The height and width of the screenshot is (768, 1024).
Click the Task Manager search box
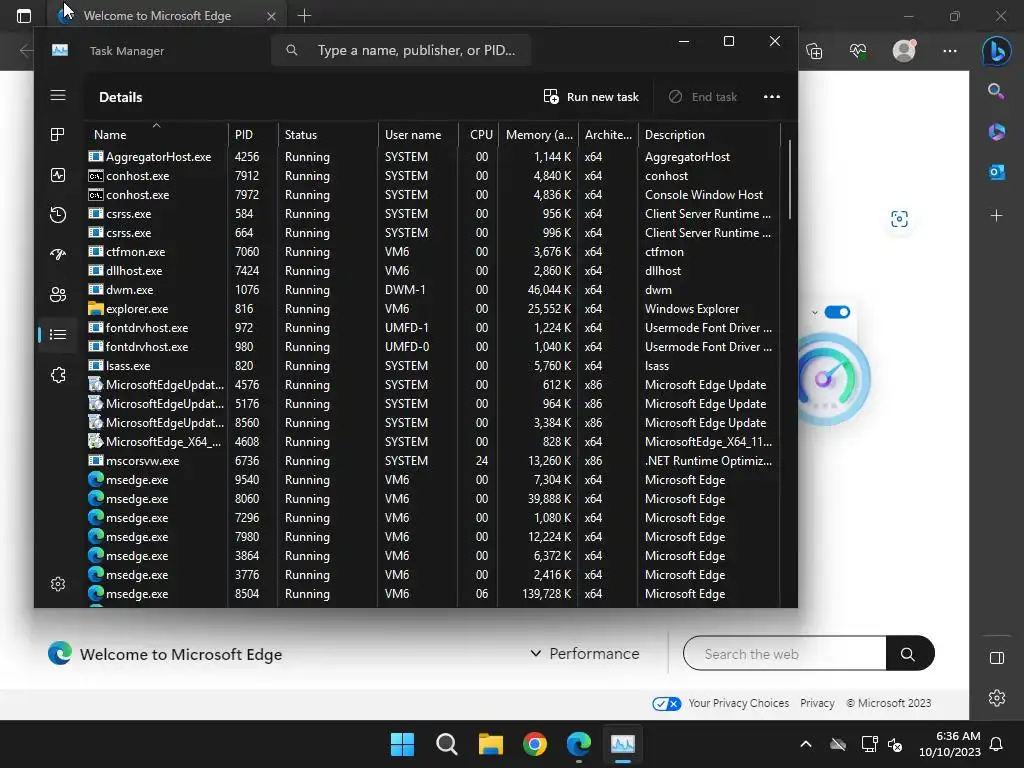[x=401, y=50]
